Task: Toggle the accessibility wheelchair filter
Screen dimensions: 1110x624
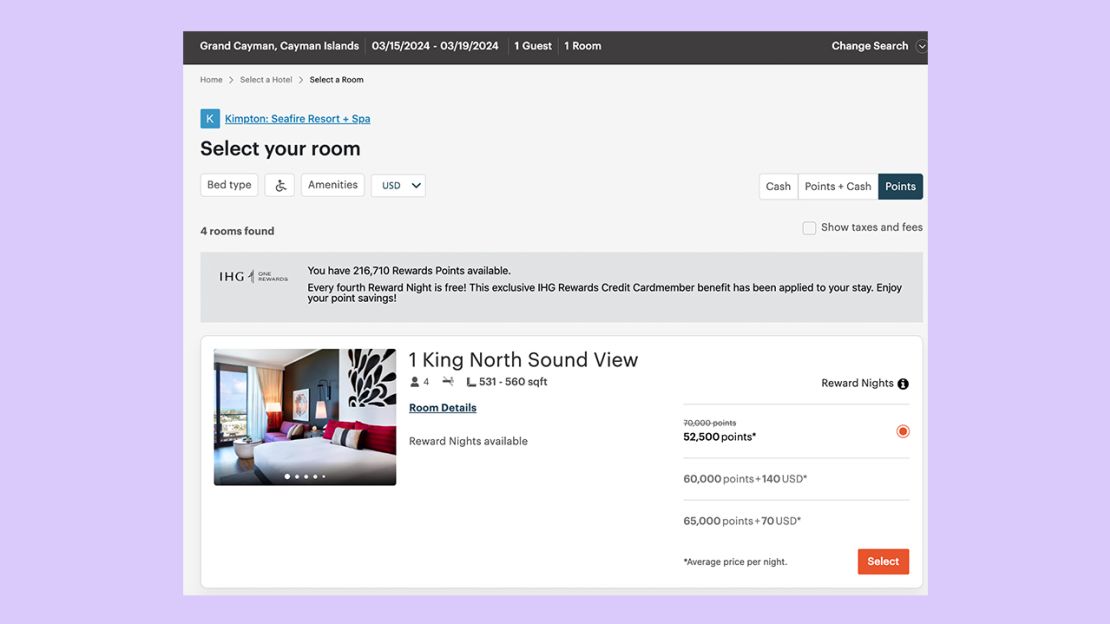Action: (280, 186)
